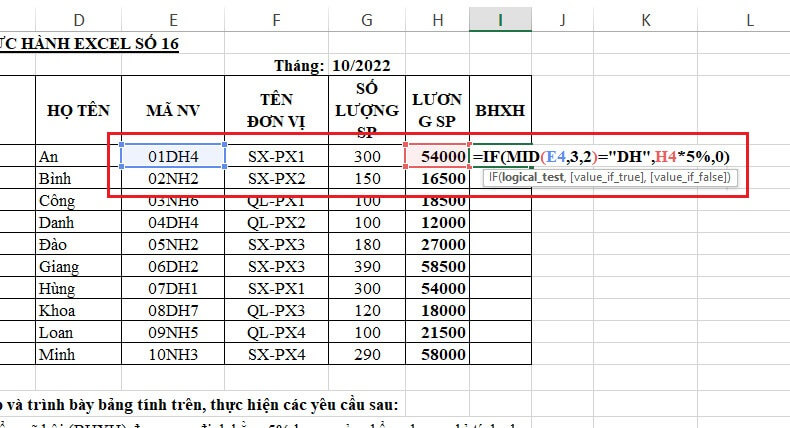This screenshot has width=790, height=428.
Task: Click [value_if_false] in the formula tooltip
Action: 687,177
